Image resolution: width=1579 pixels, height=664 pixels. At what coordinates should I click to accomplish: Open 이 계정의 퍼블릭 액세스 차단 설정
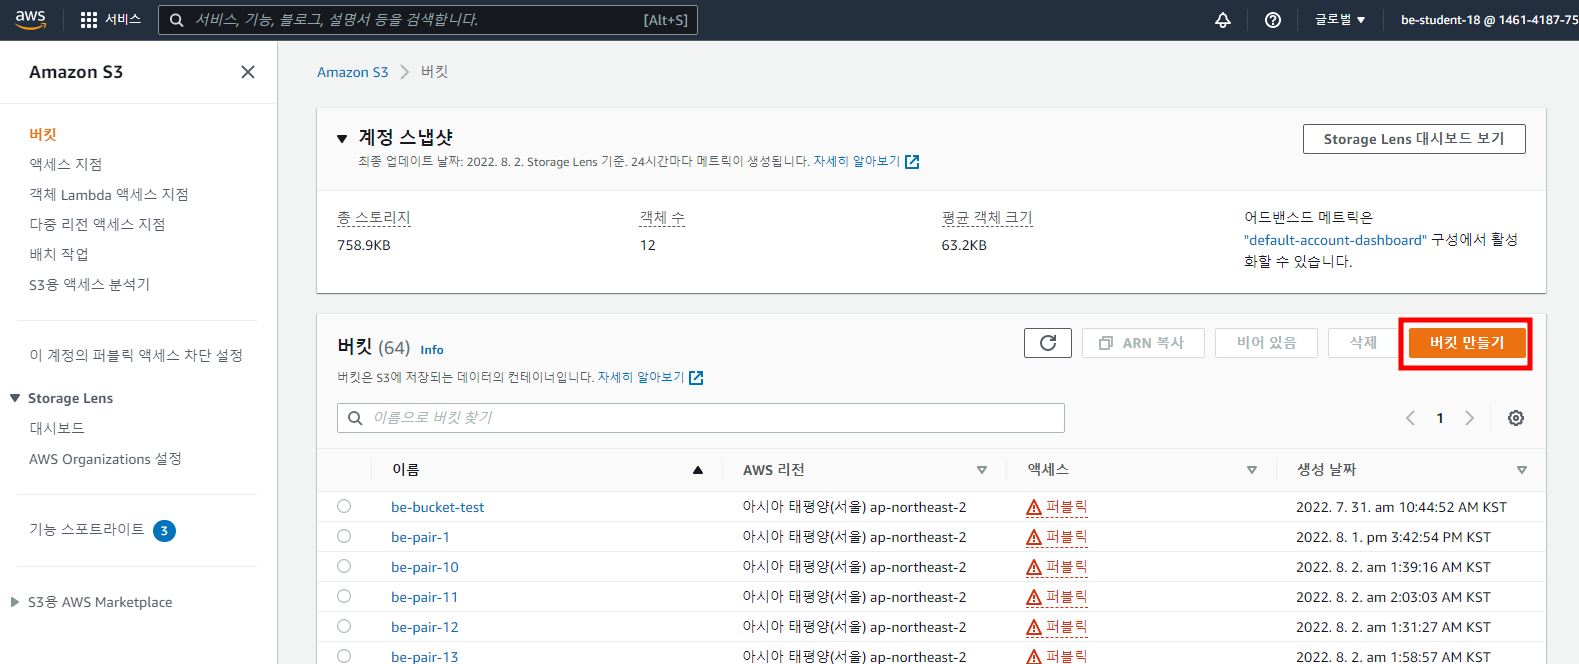point(136,355)
